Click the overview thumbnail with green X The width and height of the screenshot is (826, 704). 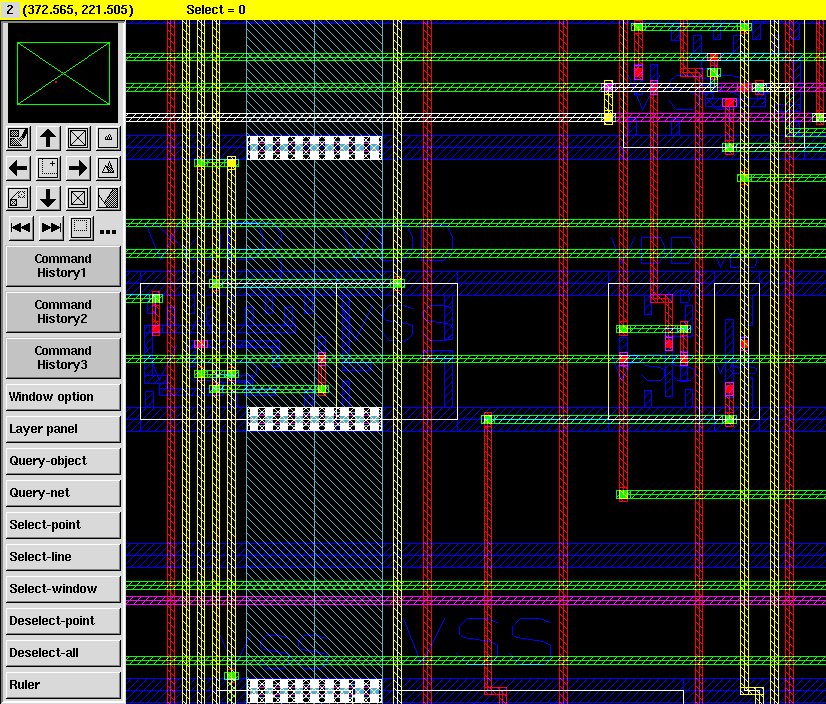pyautogui.click(x=63, y=74)
